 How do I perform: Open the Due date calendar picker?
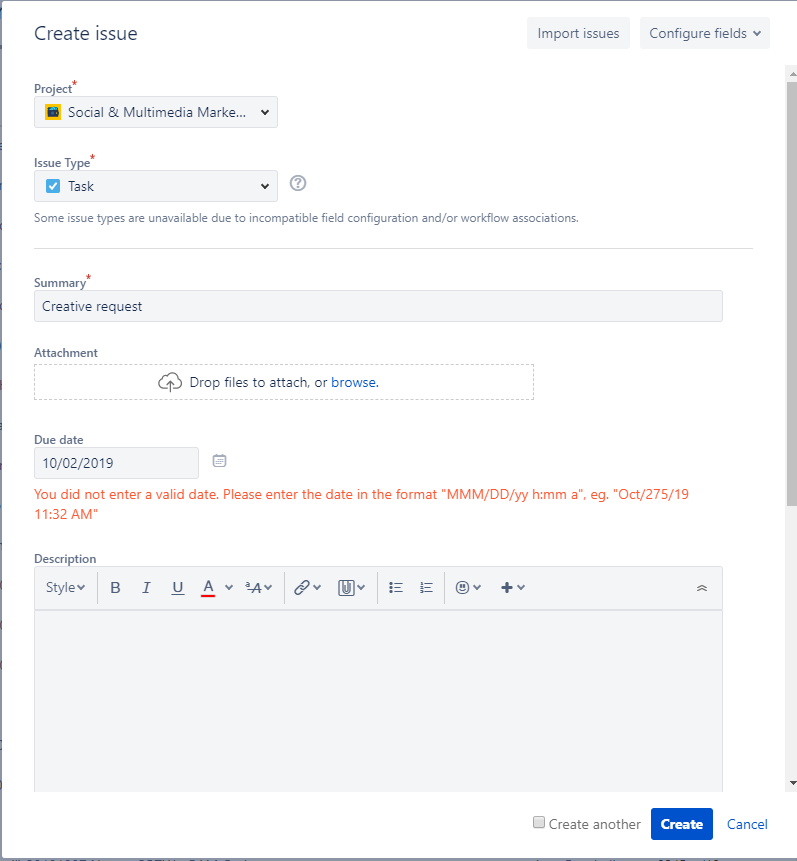tap(219, 461)
